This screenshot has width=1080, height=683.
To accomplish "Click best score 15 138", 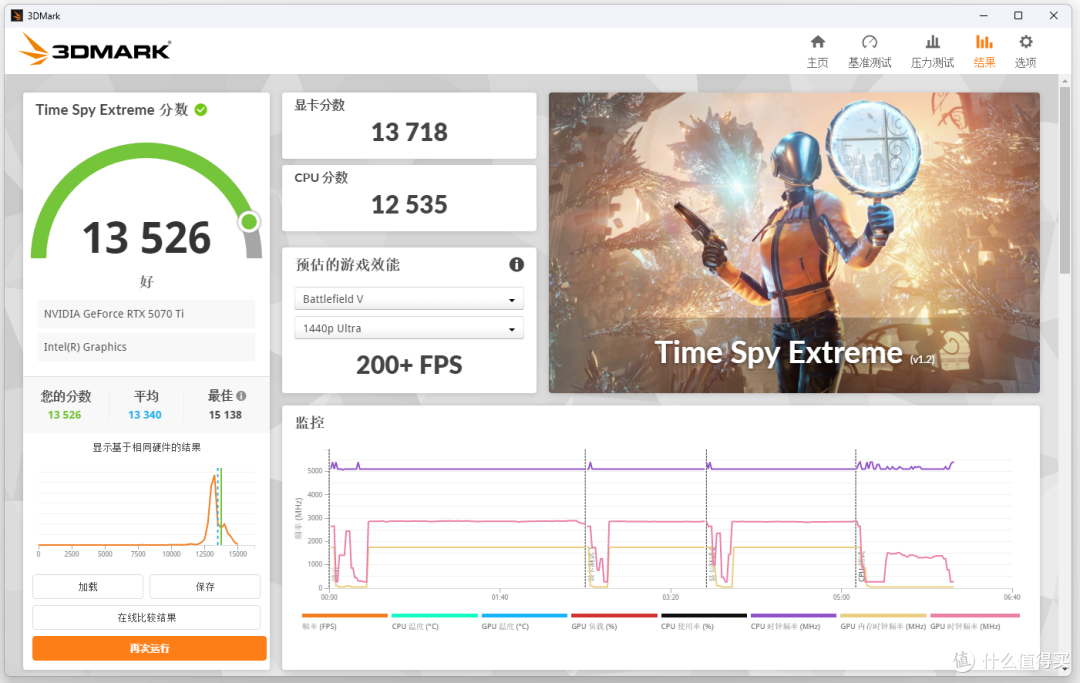I will coord(225,414).
